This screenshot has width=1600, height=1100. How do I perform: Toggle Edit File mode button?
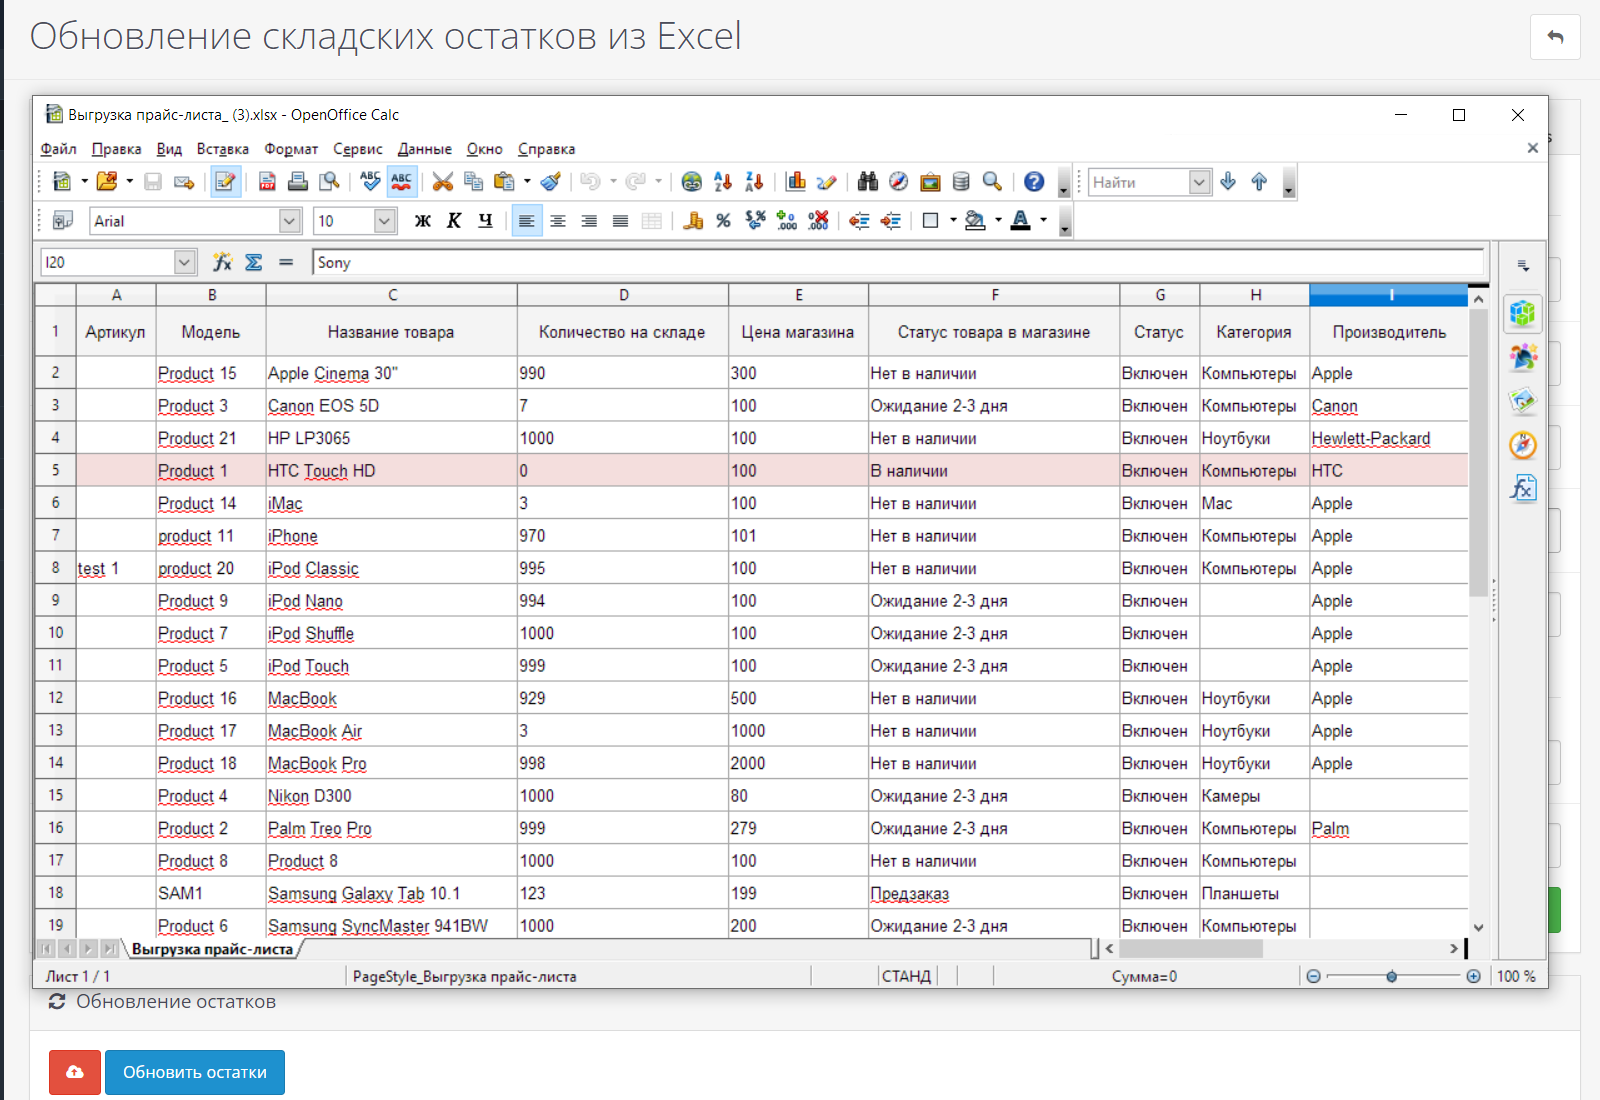click(226, 182)
